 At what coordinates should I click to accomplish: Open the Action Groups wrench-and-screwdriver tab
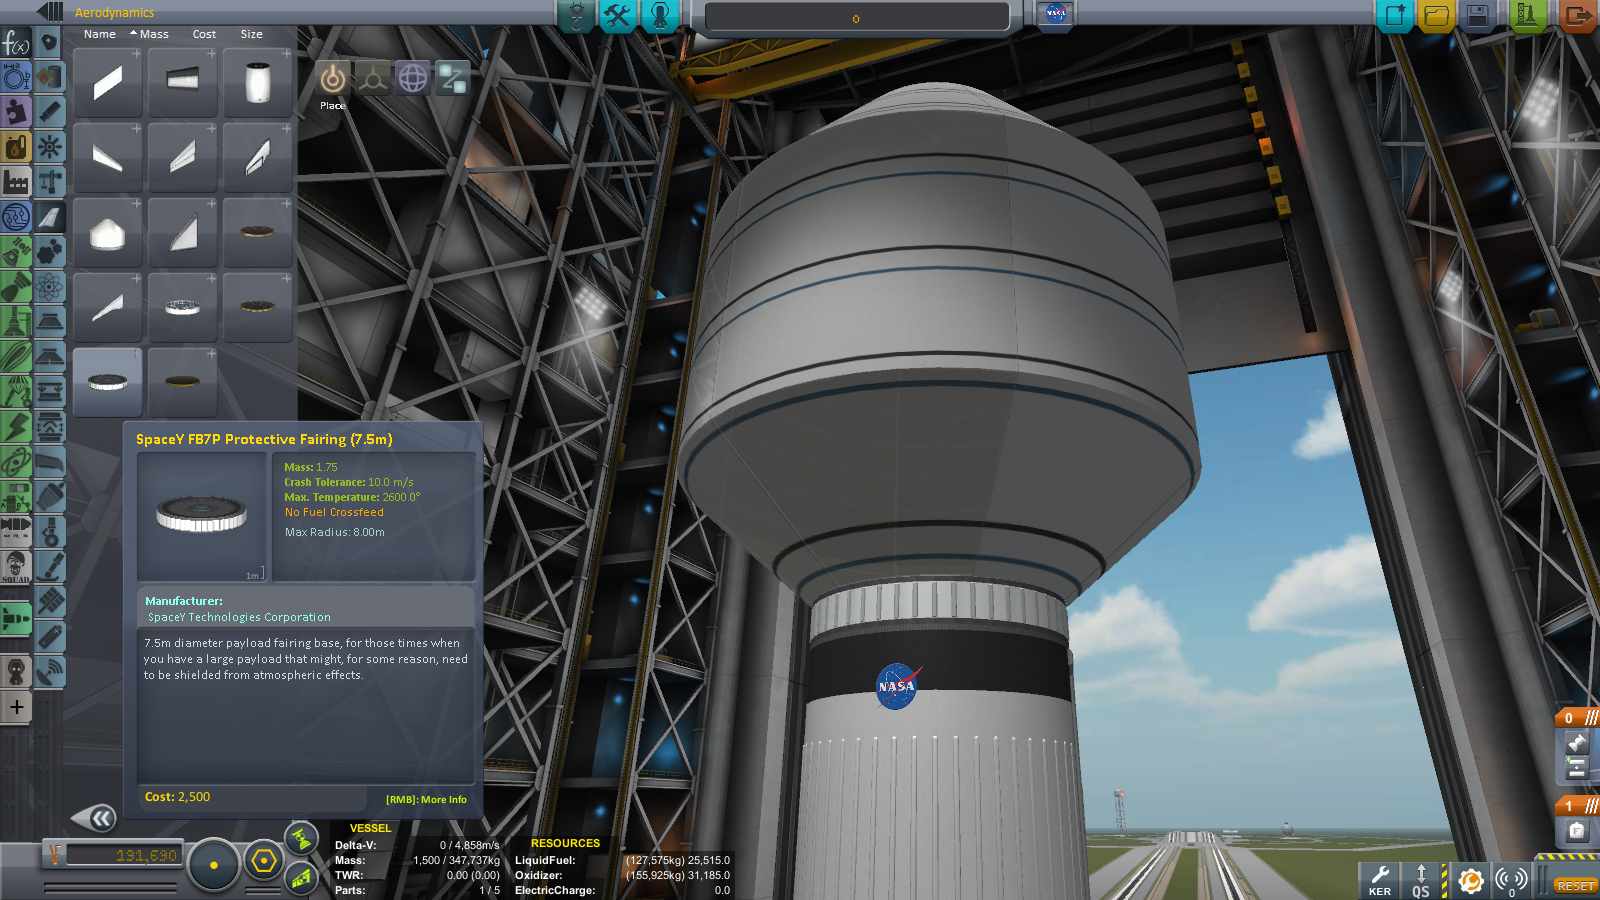click(x=618, y=15)
